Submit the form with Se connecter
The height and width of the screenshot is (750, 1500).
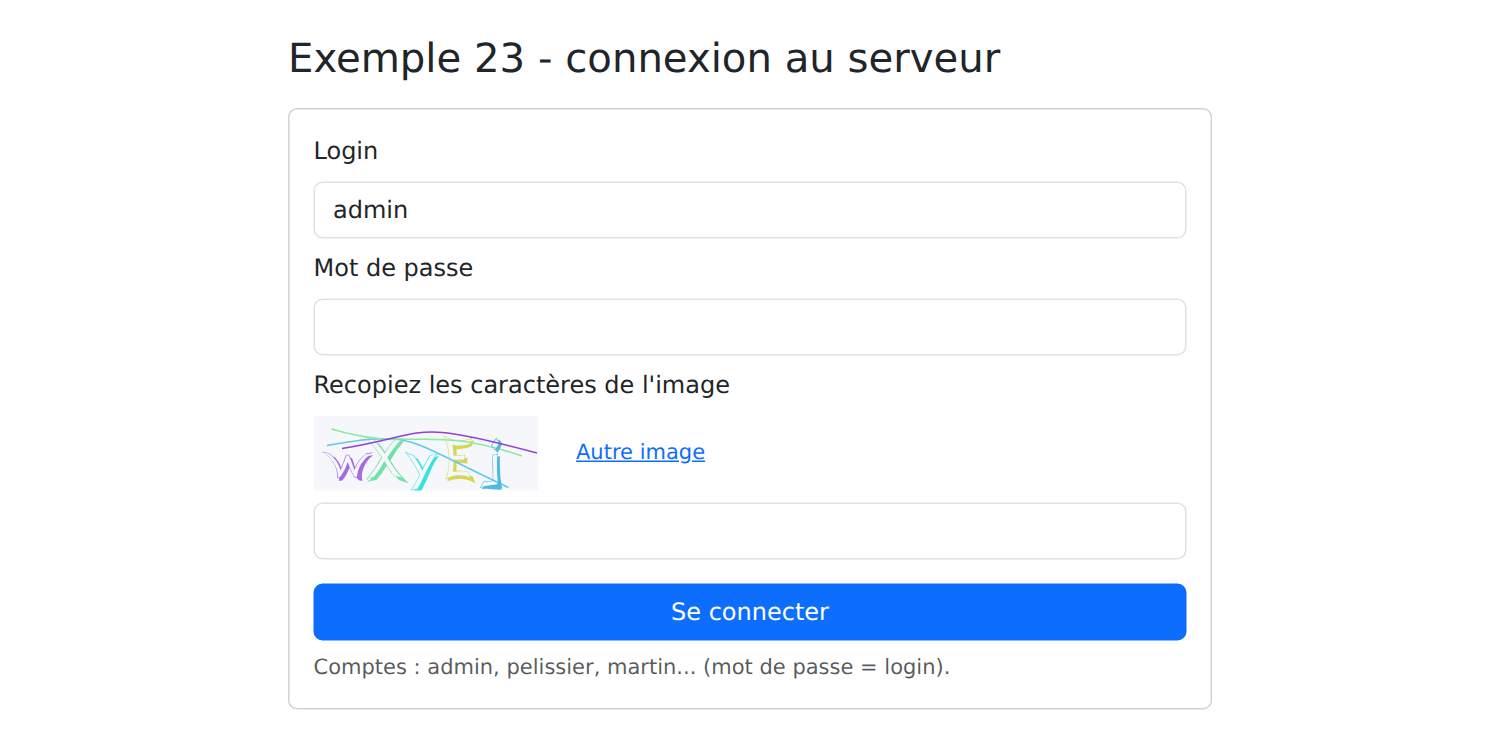click(x=750, y=612)
